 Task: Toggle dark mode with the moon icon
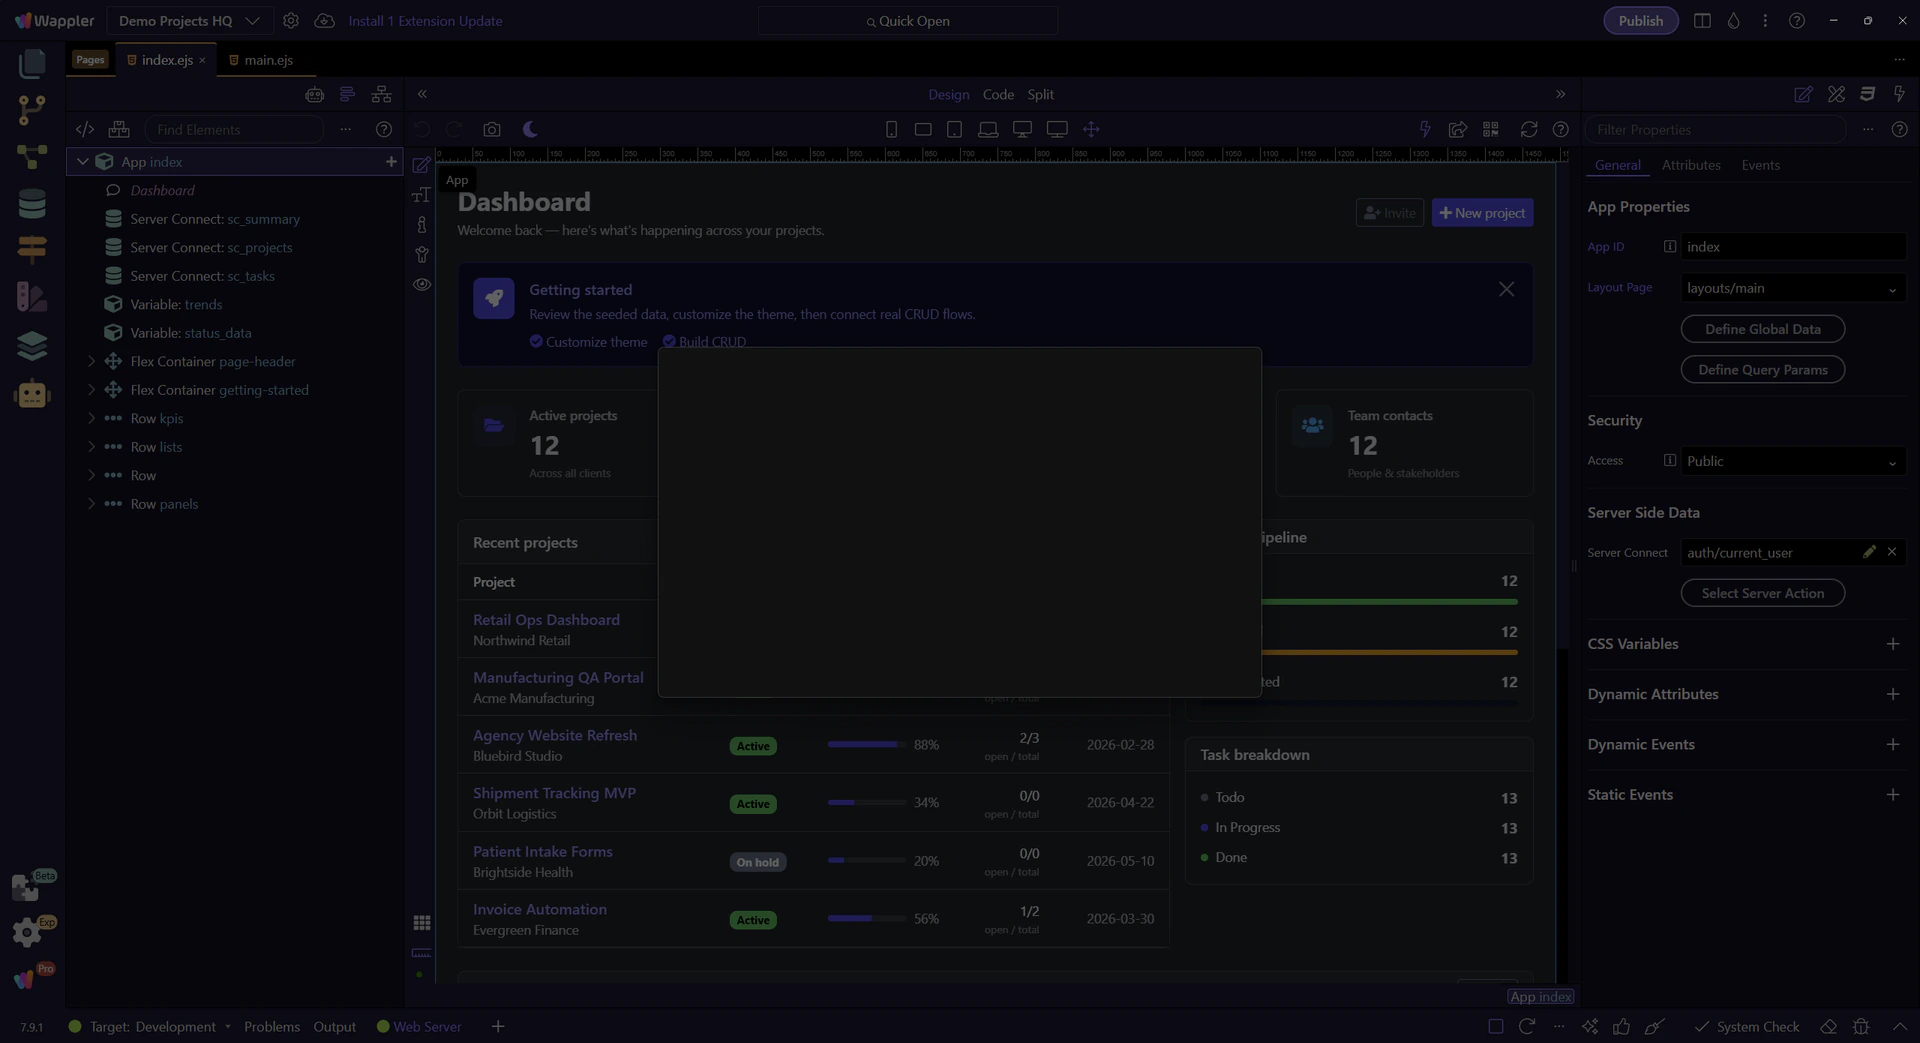pos(530,130)
